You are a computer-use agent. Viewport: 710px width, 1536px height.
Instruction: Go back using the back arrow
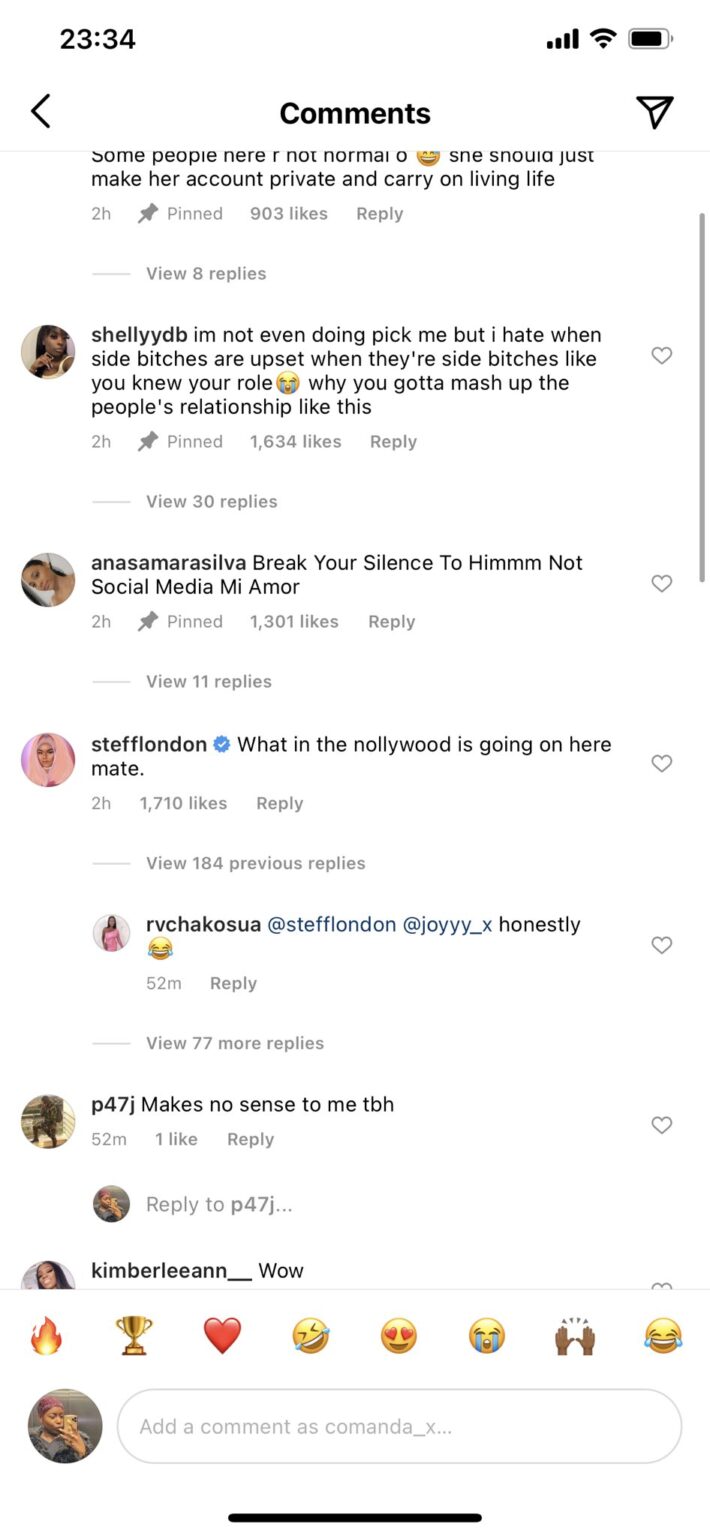click(x=41, y=112)
